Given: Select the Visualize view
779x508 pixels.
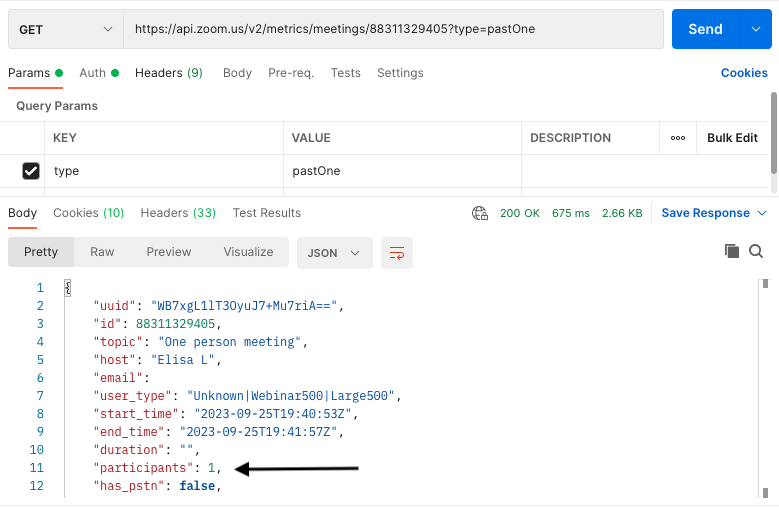Looking at the screenshot, I should click(248, 252).
